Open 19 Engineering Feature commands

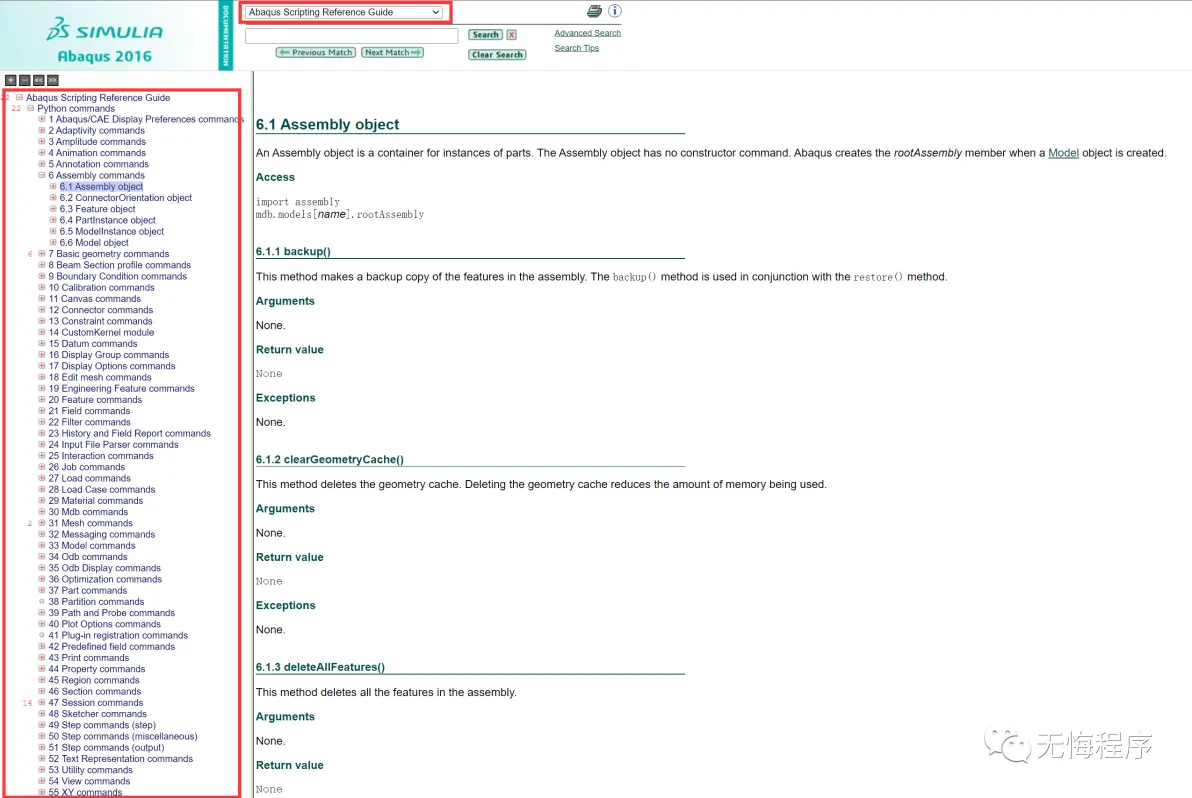(122, 388)
